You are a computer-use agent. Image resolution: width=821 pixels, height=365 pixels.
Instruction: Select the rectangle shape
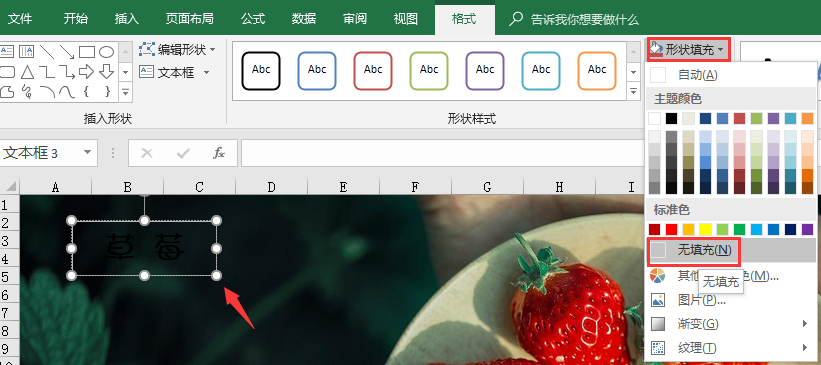click(x=87, y=52)
